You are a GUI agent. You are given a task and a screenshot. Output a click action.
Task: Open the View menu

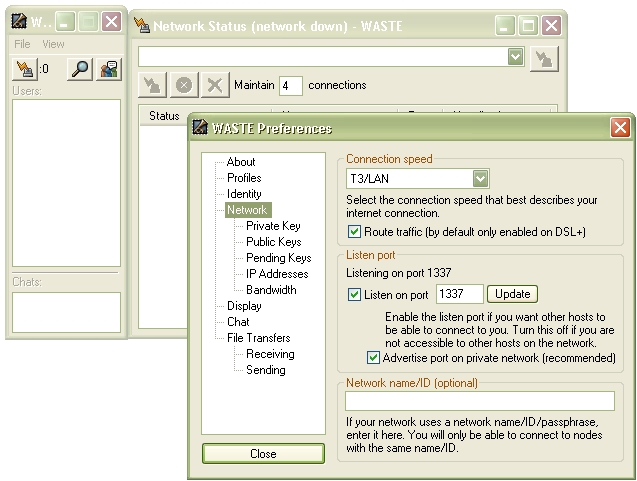(x=53, y=44)
